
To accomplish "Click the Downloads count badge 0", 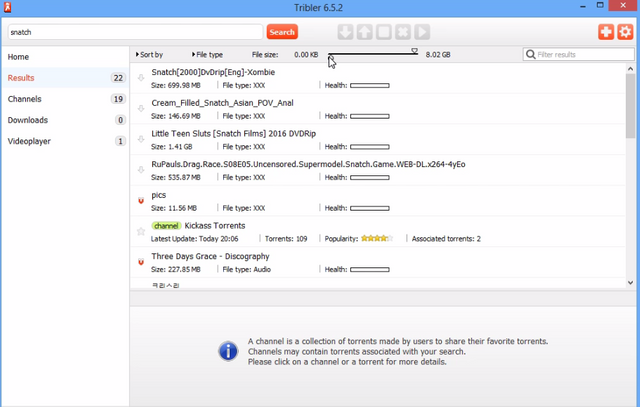I will [x=120, y=120].
